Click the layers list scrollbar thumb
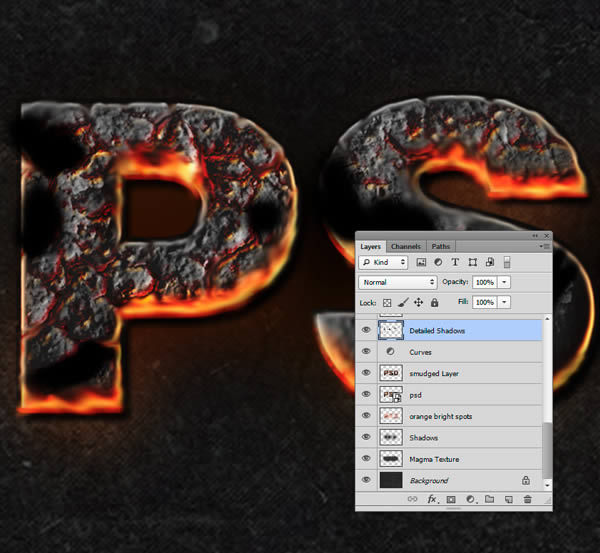Screen dimensions: 600x553 tap(547, 450)
